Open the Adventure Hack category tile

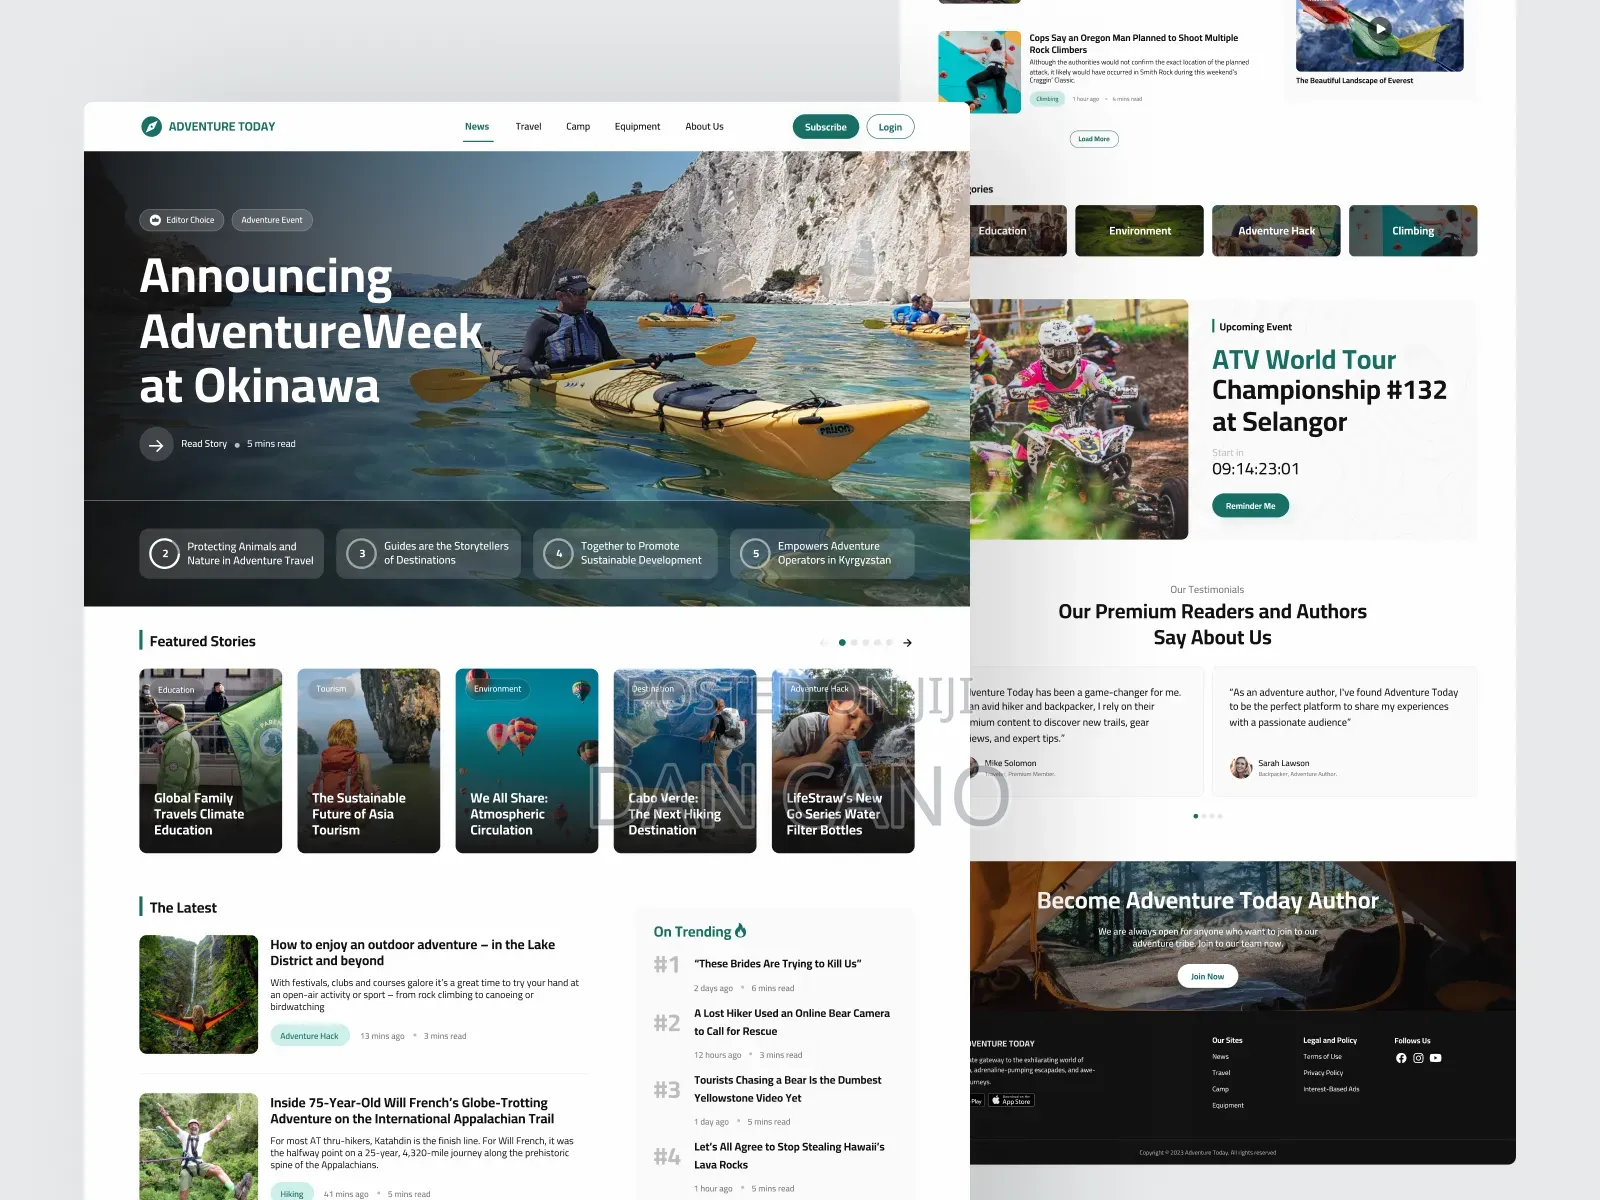coord(1276,231)
